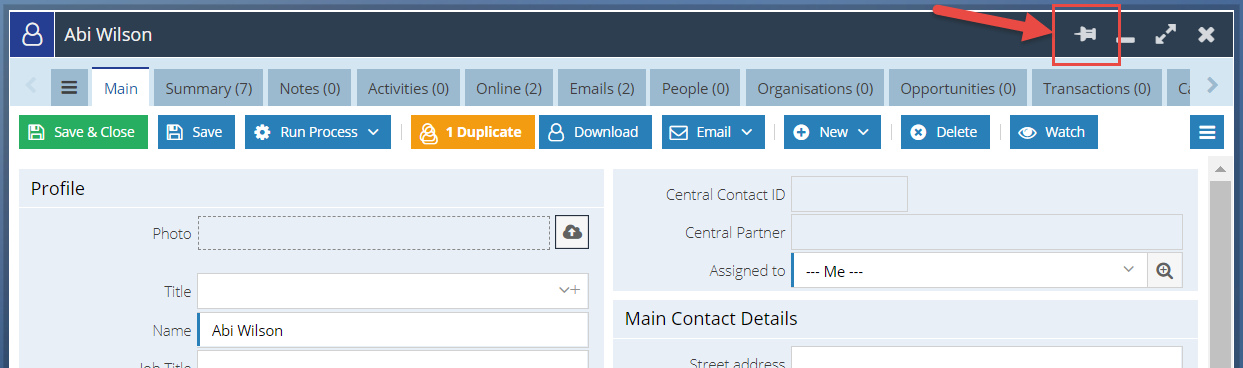Open the Email dropdown menu
Screen dimensions: 1243x368
click(713, 132)
